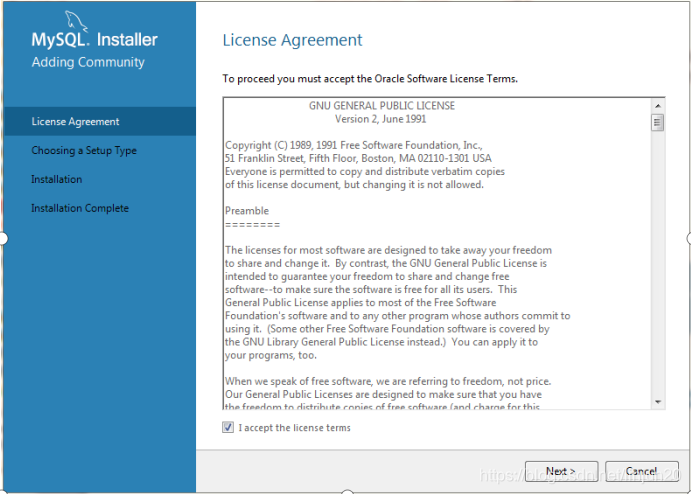Click the Copyright (C) 1989, 1991 line
This screenshot has width=691, height=494.
[353, 145]
